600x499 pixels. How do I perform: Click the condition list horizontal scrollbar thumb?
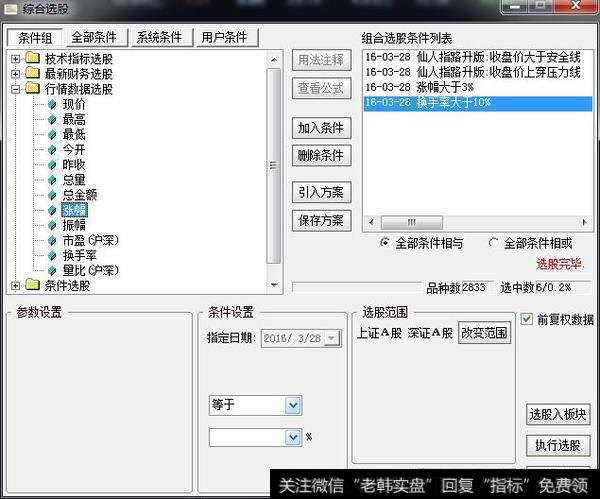[x=412, y=222]
